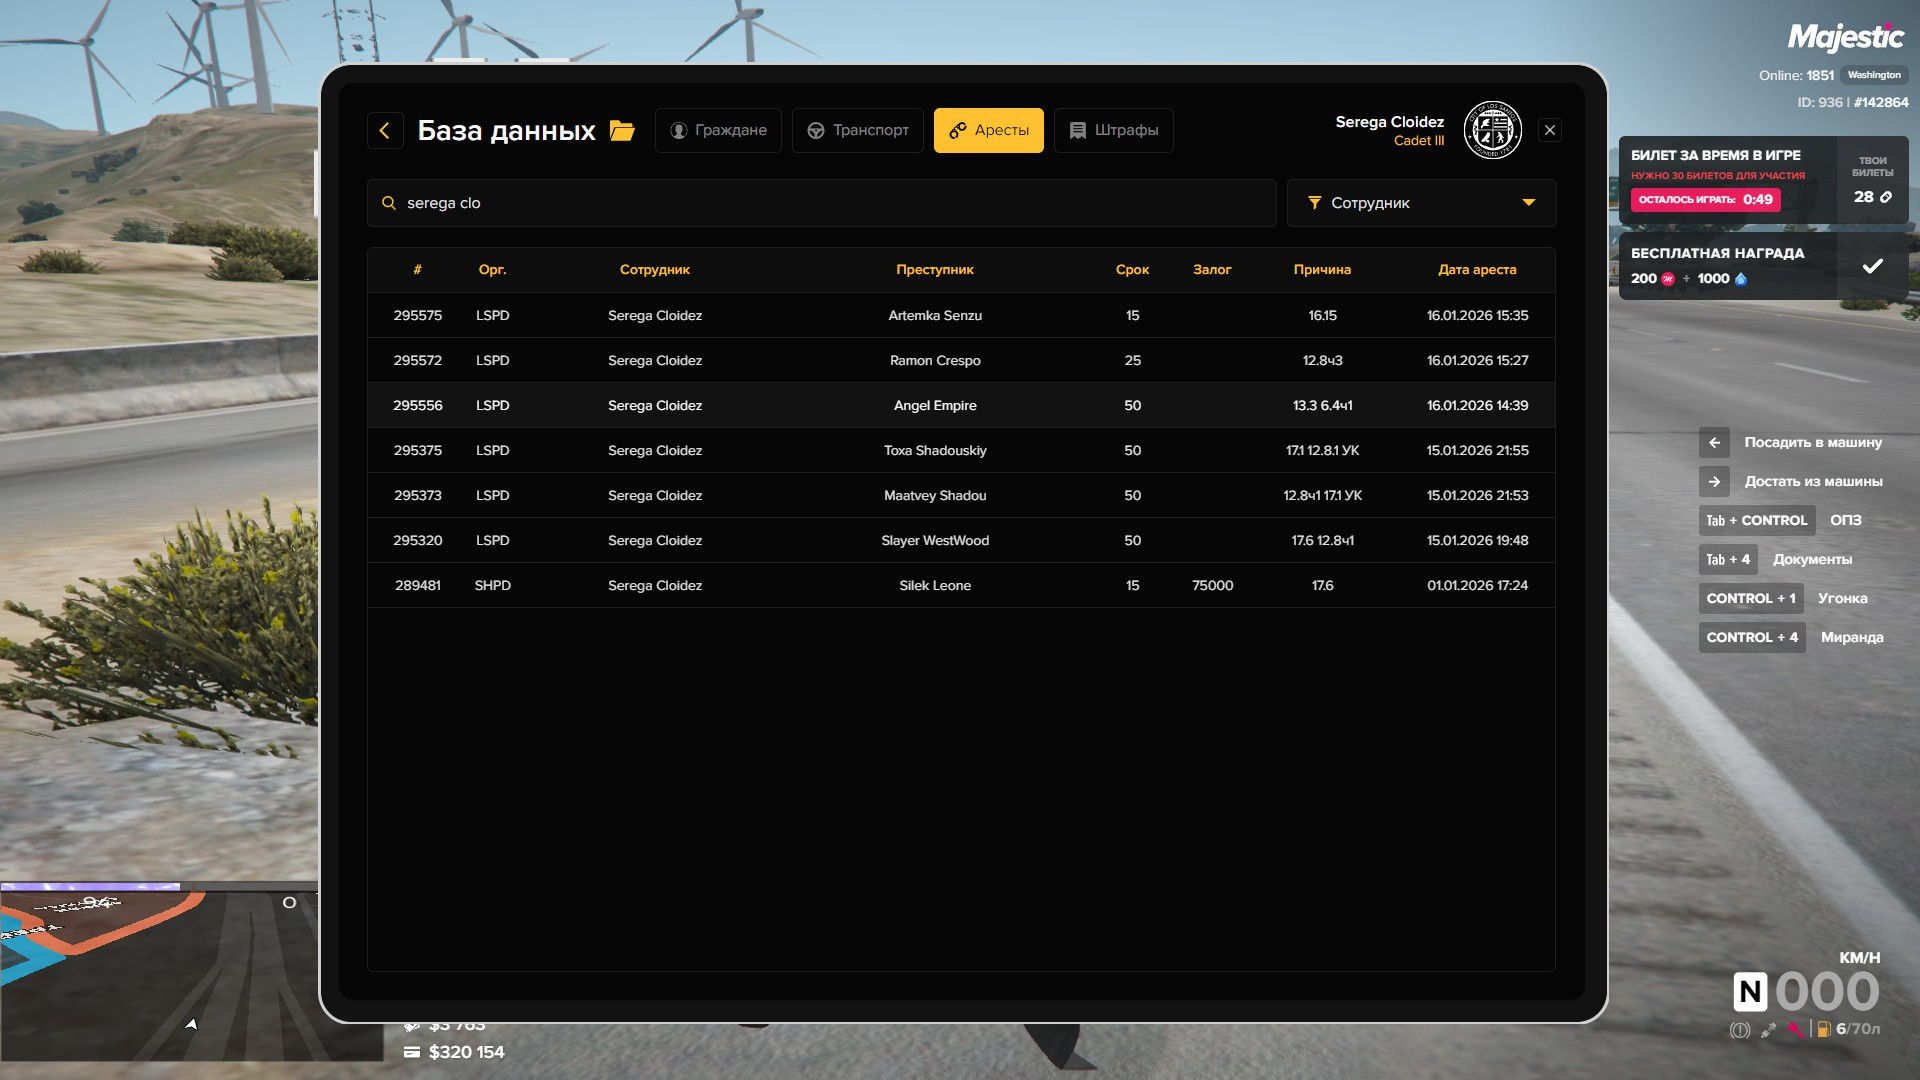
Task: Click the search magnifier icon
Action: (x=389, y=203)
